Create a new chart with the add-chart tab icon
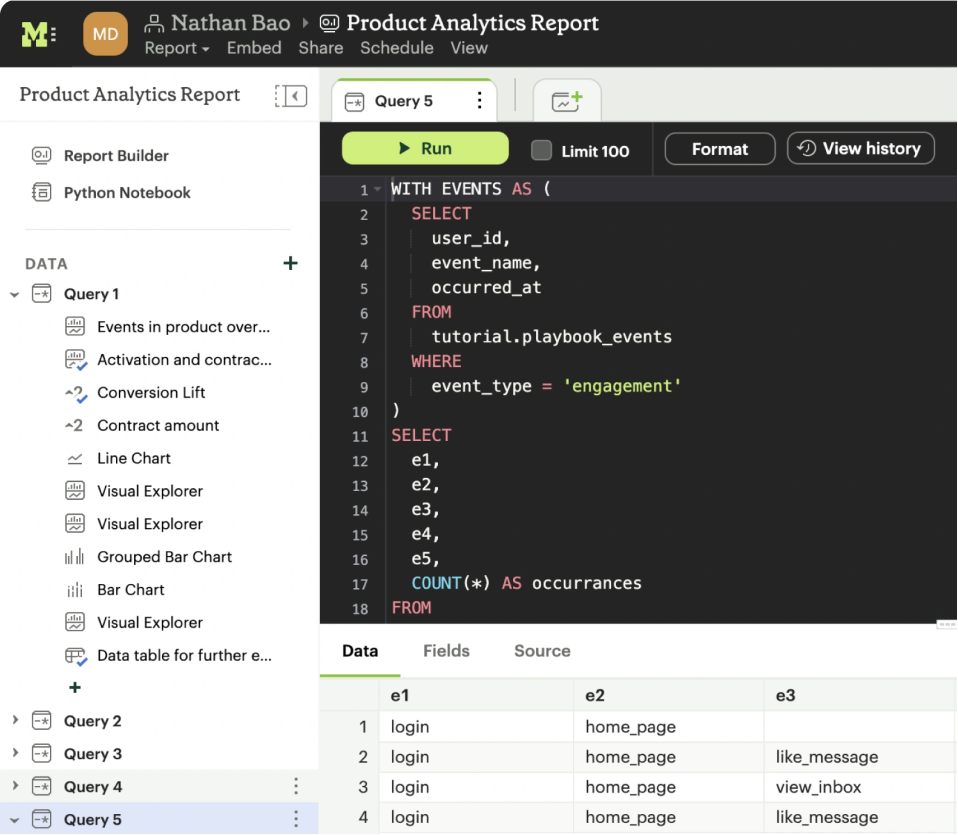The height and width of the screenshot is (835, 958). point(568,100)
